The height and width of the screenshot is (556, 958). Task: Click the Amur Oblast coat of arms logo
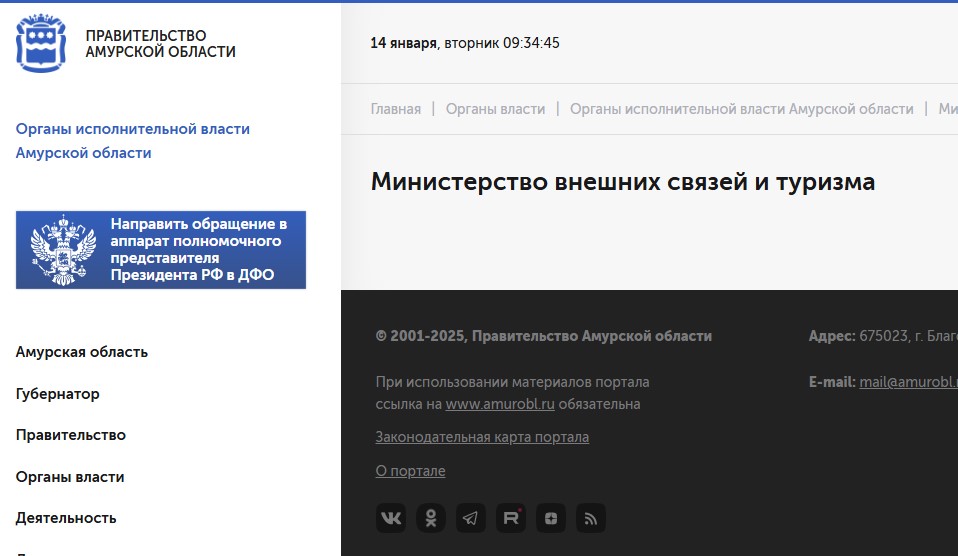[42, 44]
